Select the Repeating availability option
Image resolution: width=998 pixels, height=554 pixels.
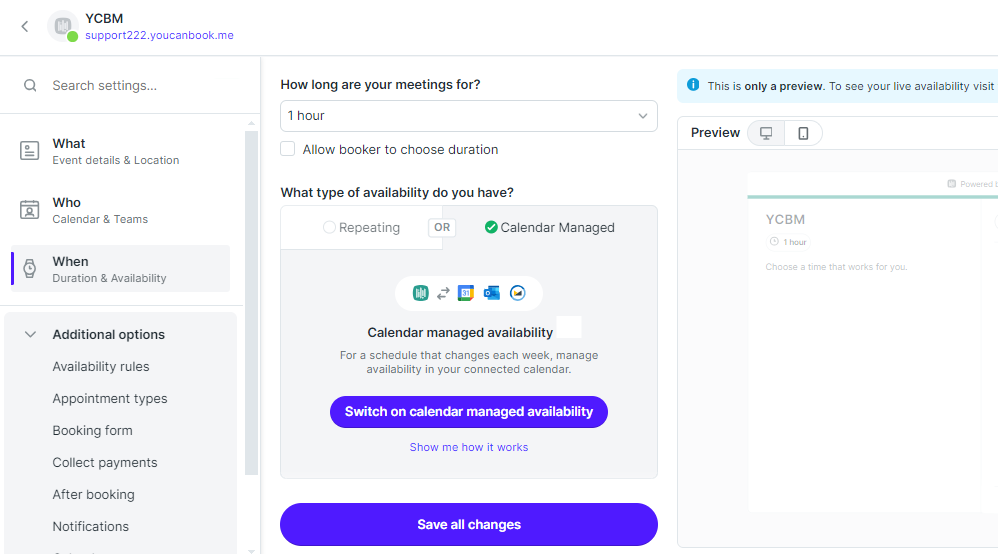pyautogui.click(x=361, y=228)
